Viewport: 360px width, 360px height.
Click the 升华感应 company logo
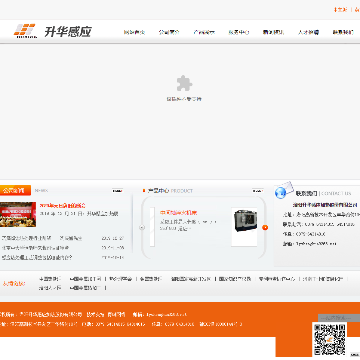coord(52,31)
